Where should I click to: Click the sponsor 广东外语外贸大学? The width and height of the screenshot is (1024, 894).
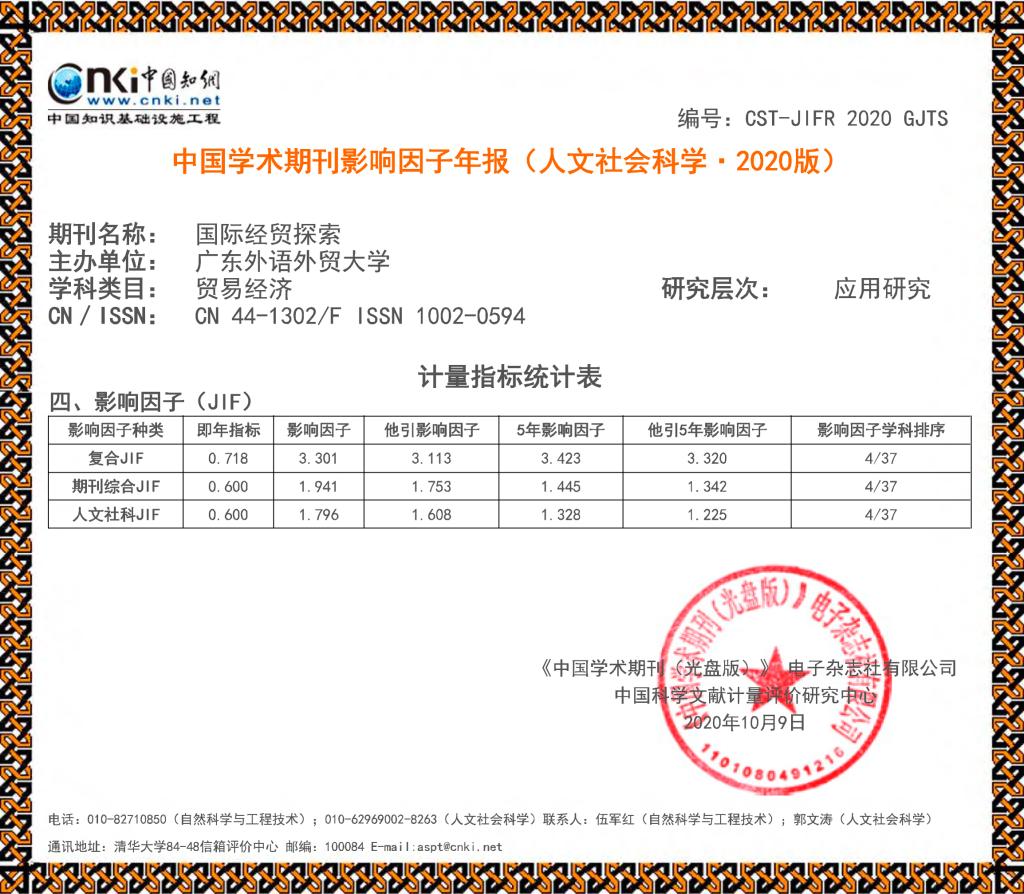(x=292, y=262)
